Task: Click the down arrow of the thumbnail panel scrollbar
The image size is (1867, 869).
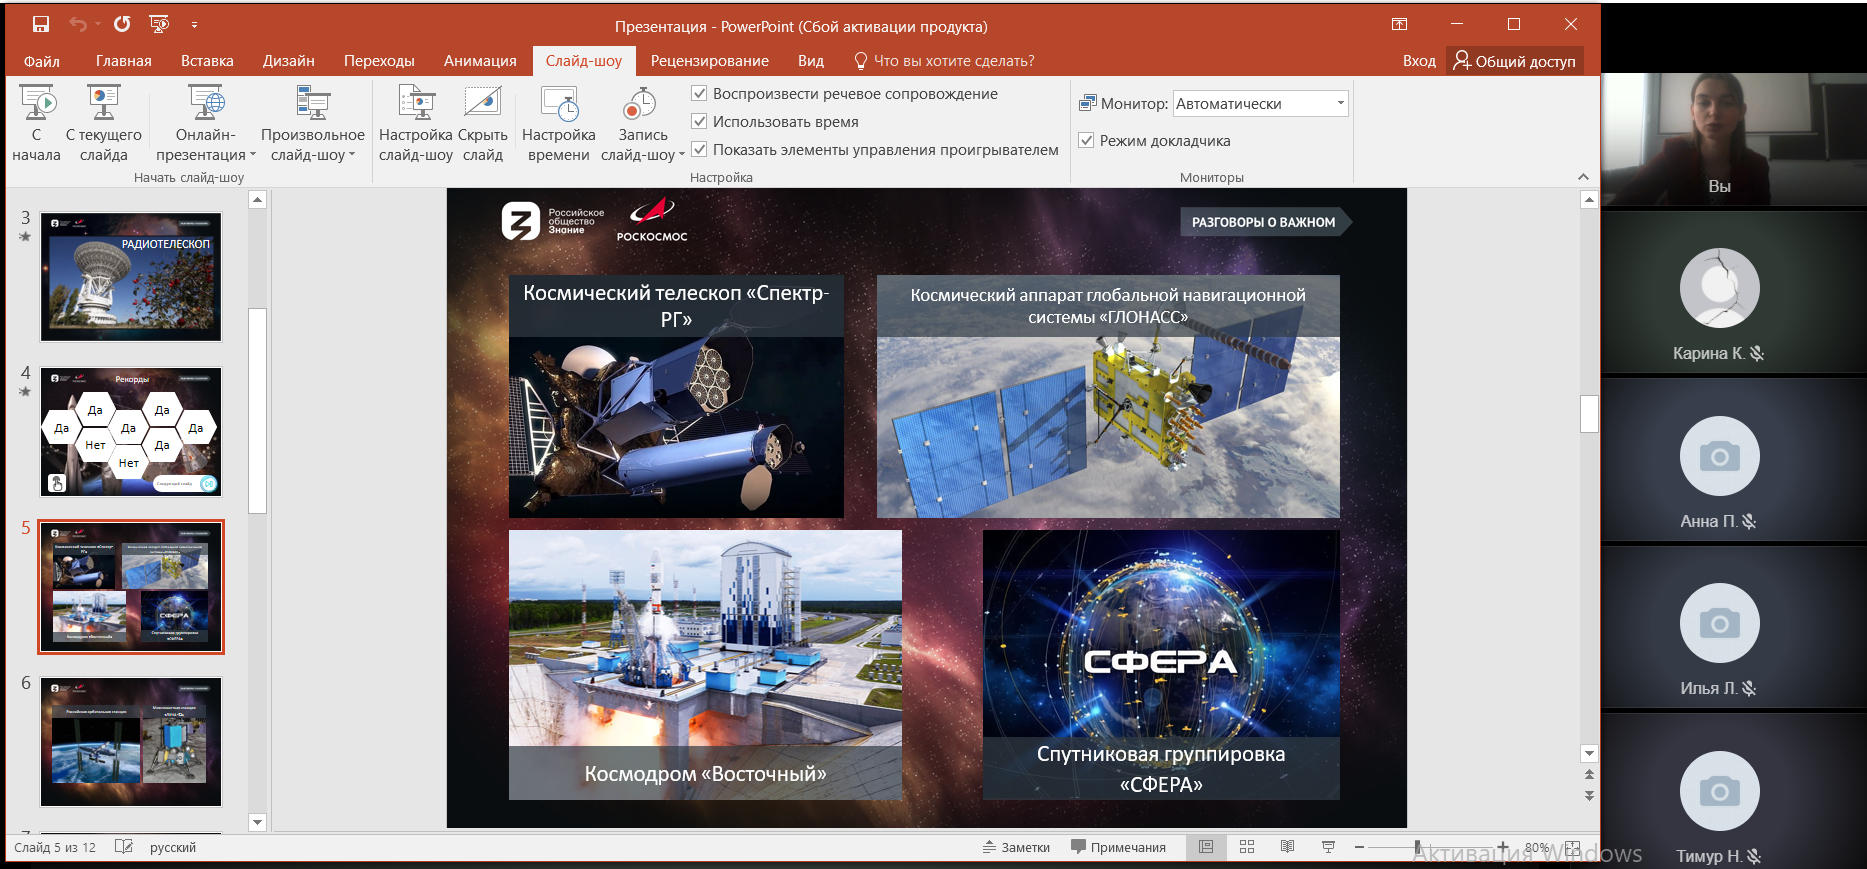Action: pos(257,822)
